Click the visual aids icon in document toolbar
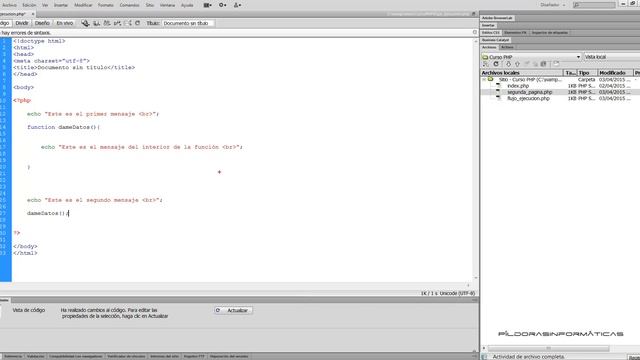Screen dimensions: 640x360 (x=128, y=23)
